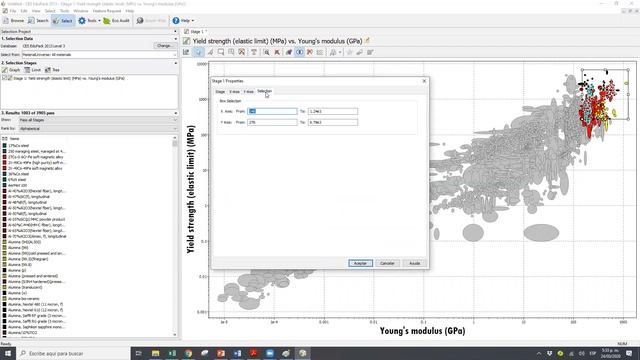Open the Edit menu

[24, 11]
